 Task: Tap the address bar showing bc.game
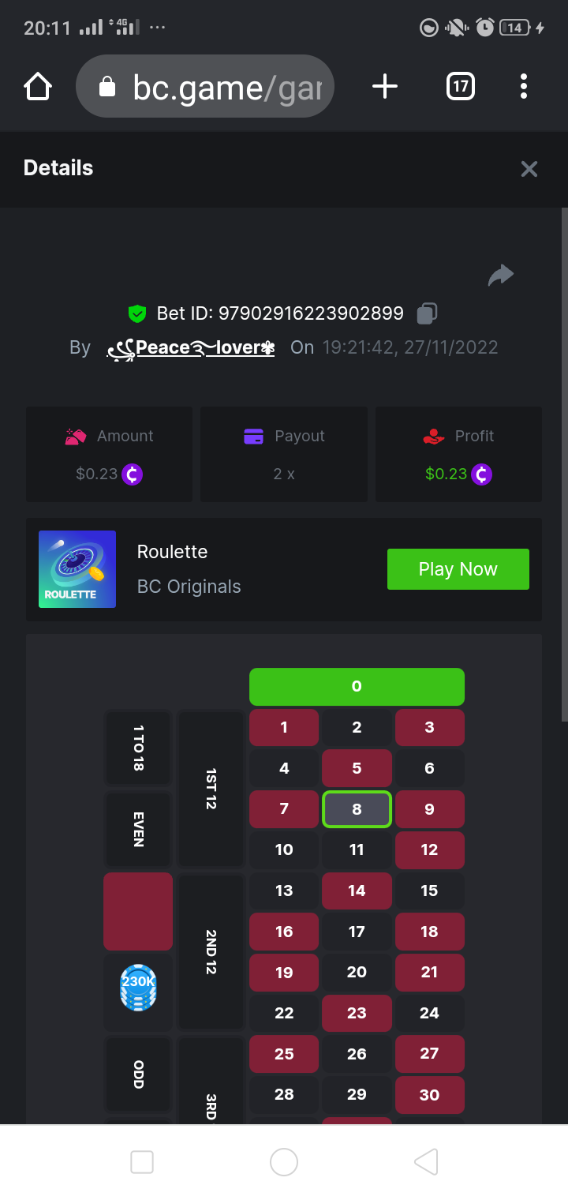[204, 87]
